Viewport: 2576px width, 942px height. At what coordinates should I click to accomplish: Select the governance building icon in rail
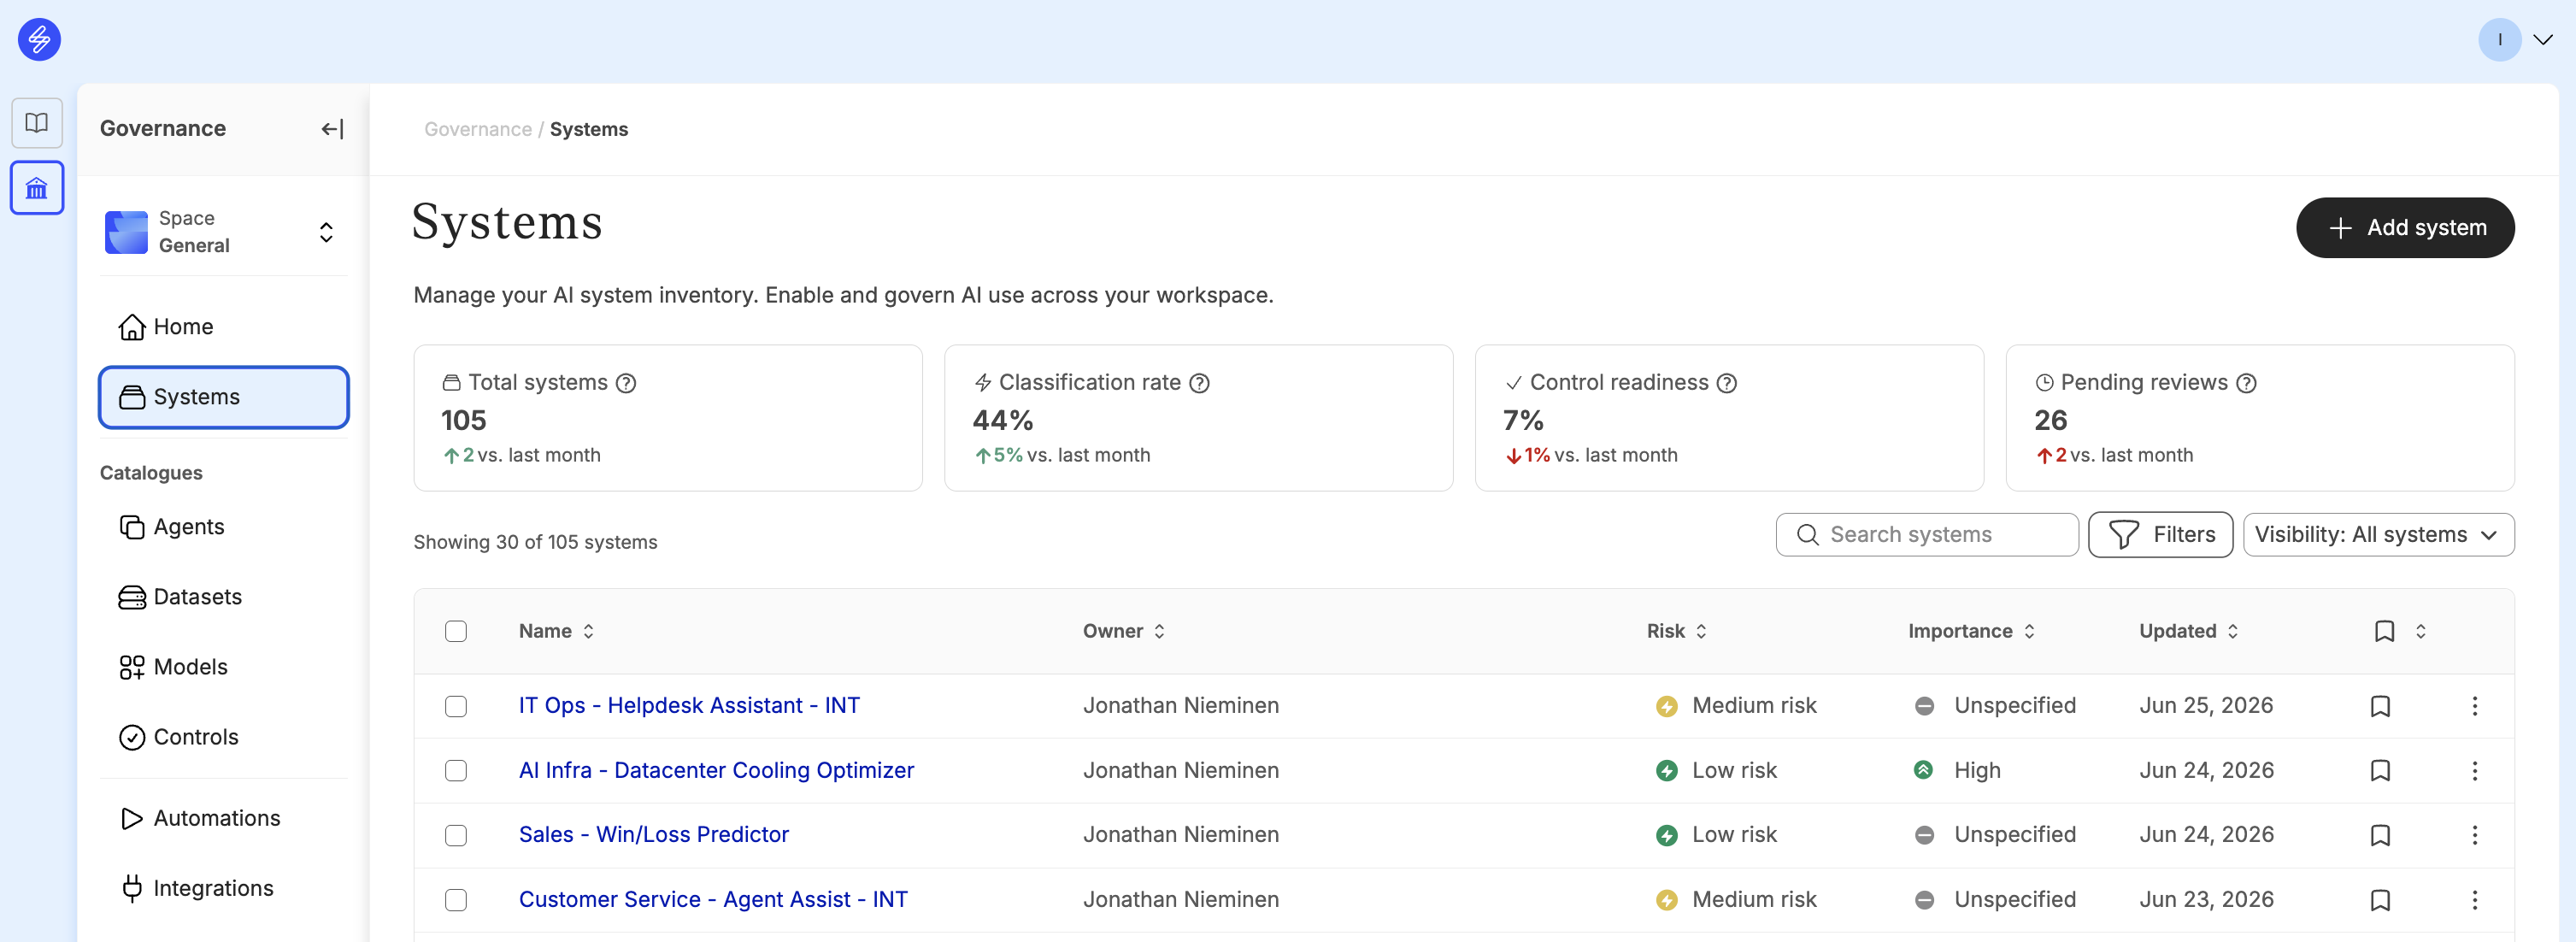(x=37, y=187)
